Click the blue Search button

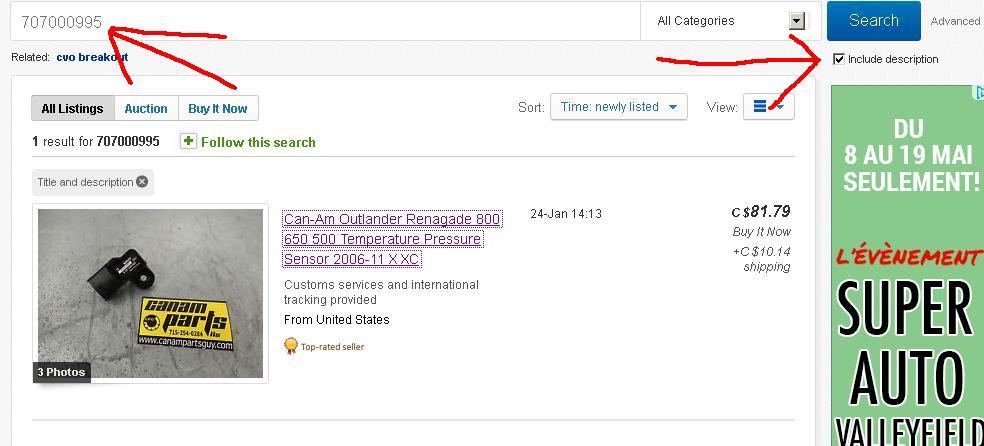(x=874, y=21)
